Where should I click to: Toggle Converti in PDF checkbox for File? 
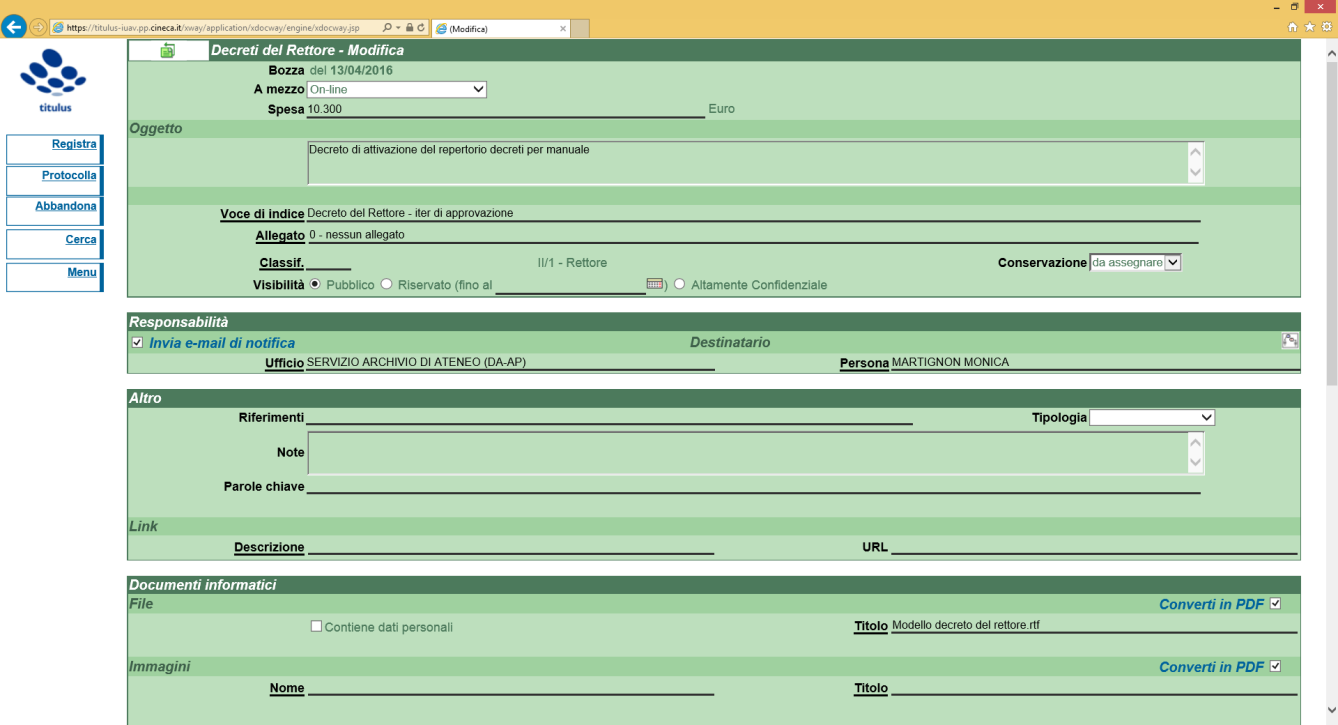1275,604
